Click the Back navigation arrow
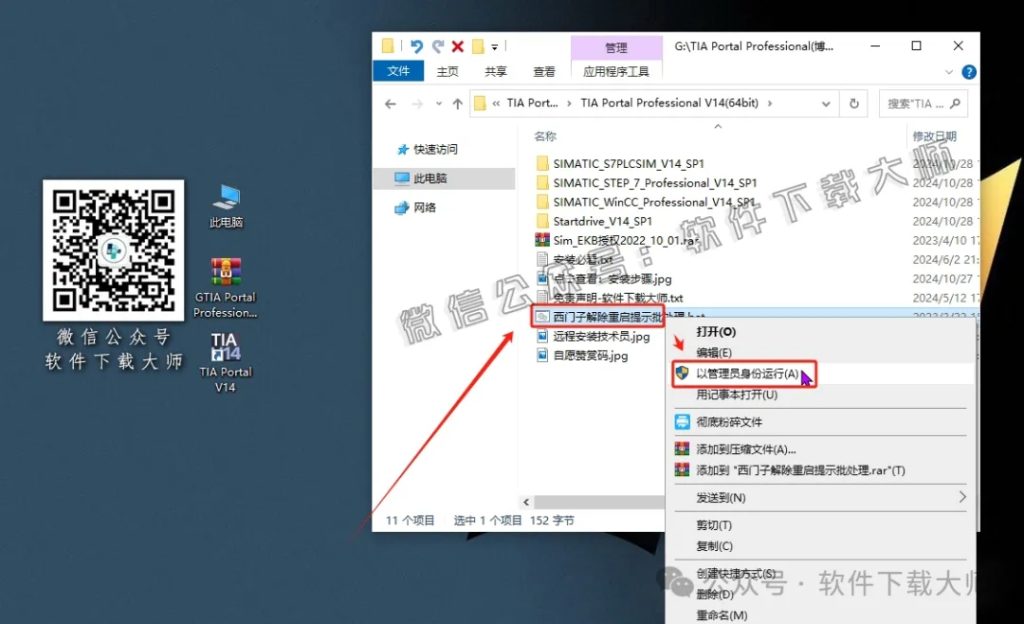The image size is (1024, 624). coord(391,103)
